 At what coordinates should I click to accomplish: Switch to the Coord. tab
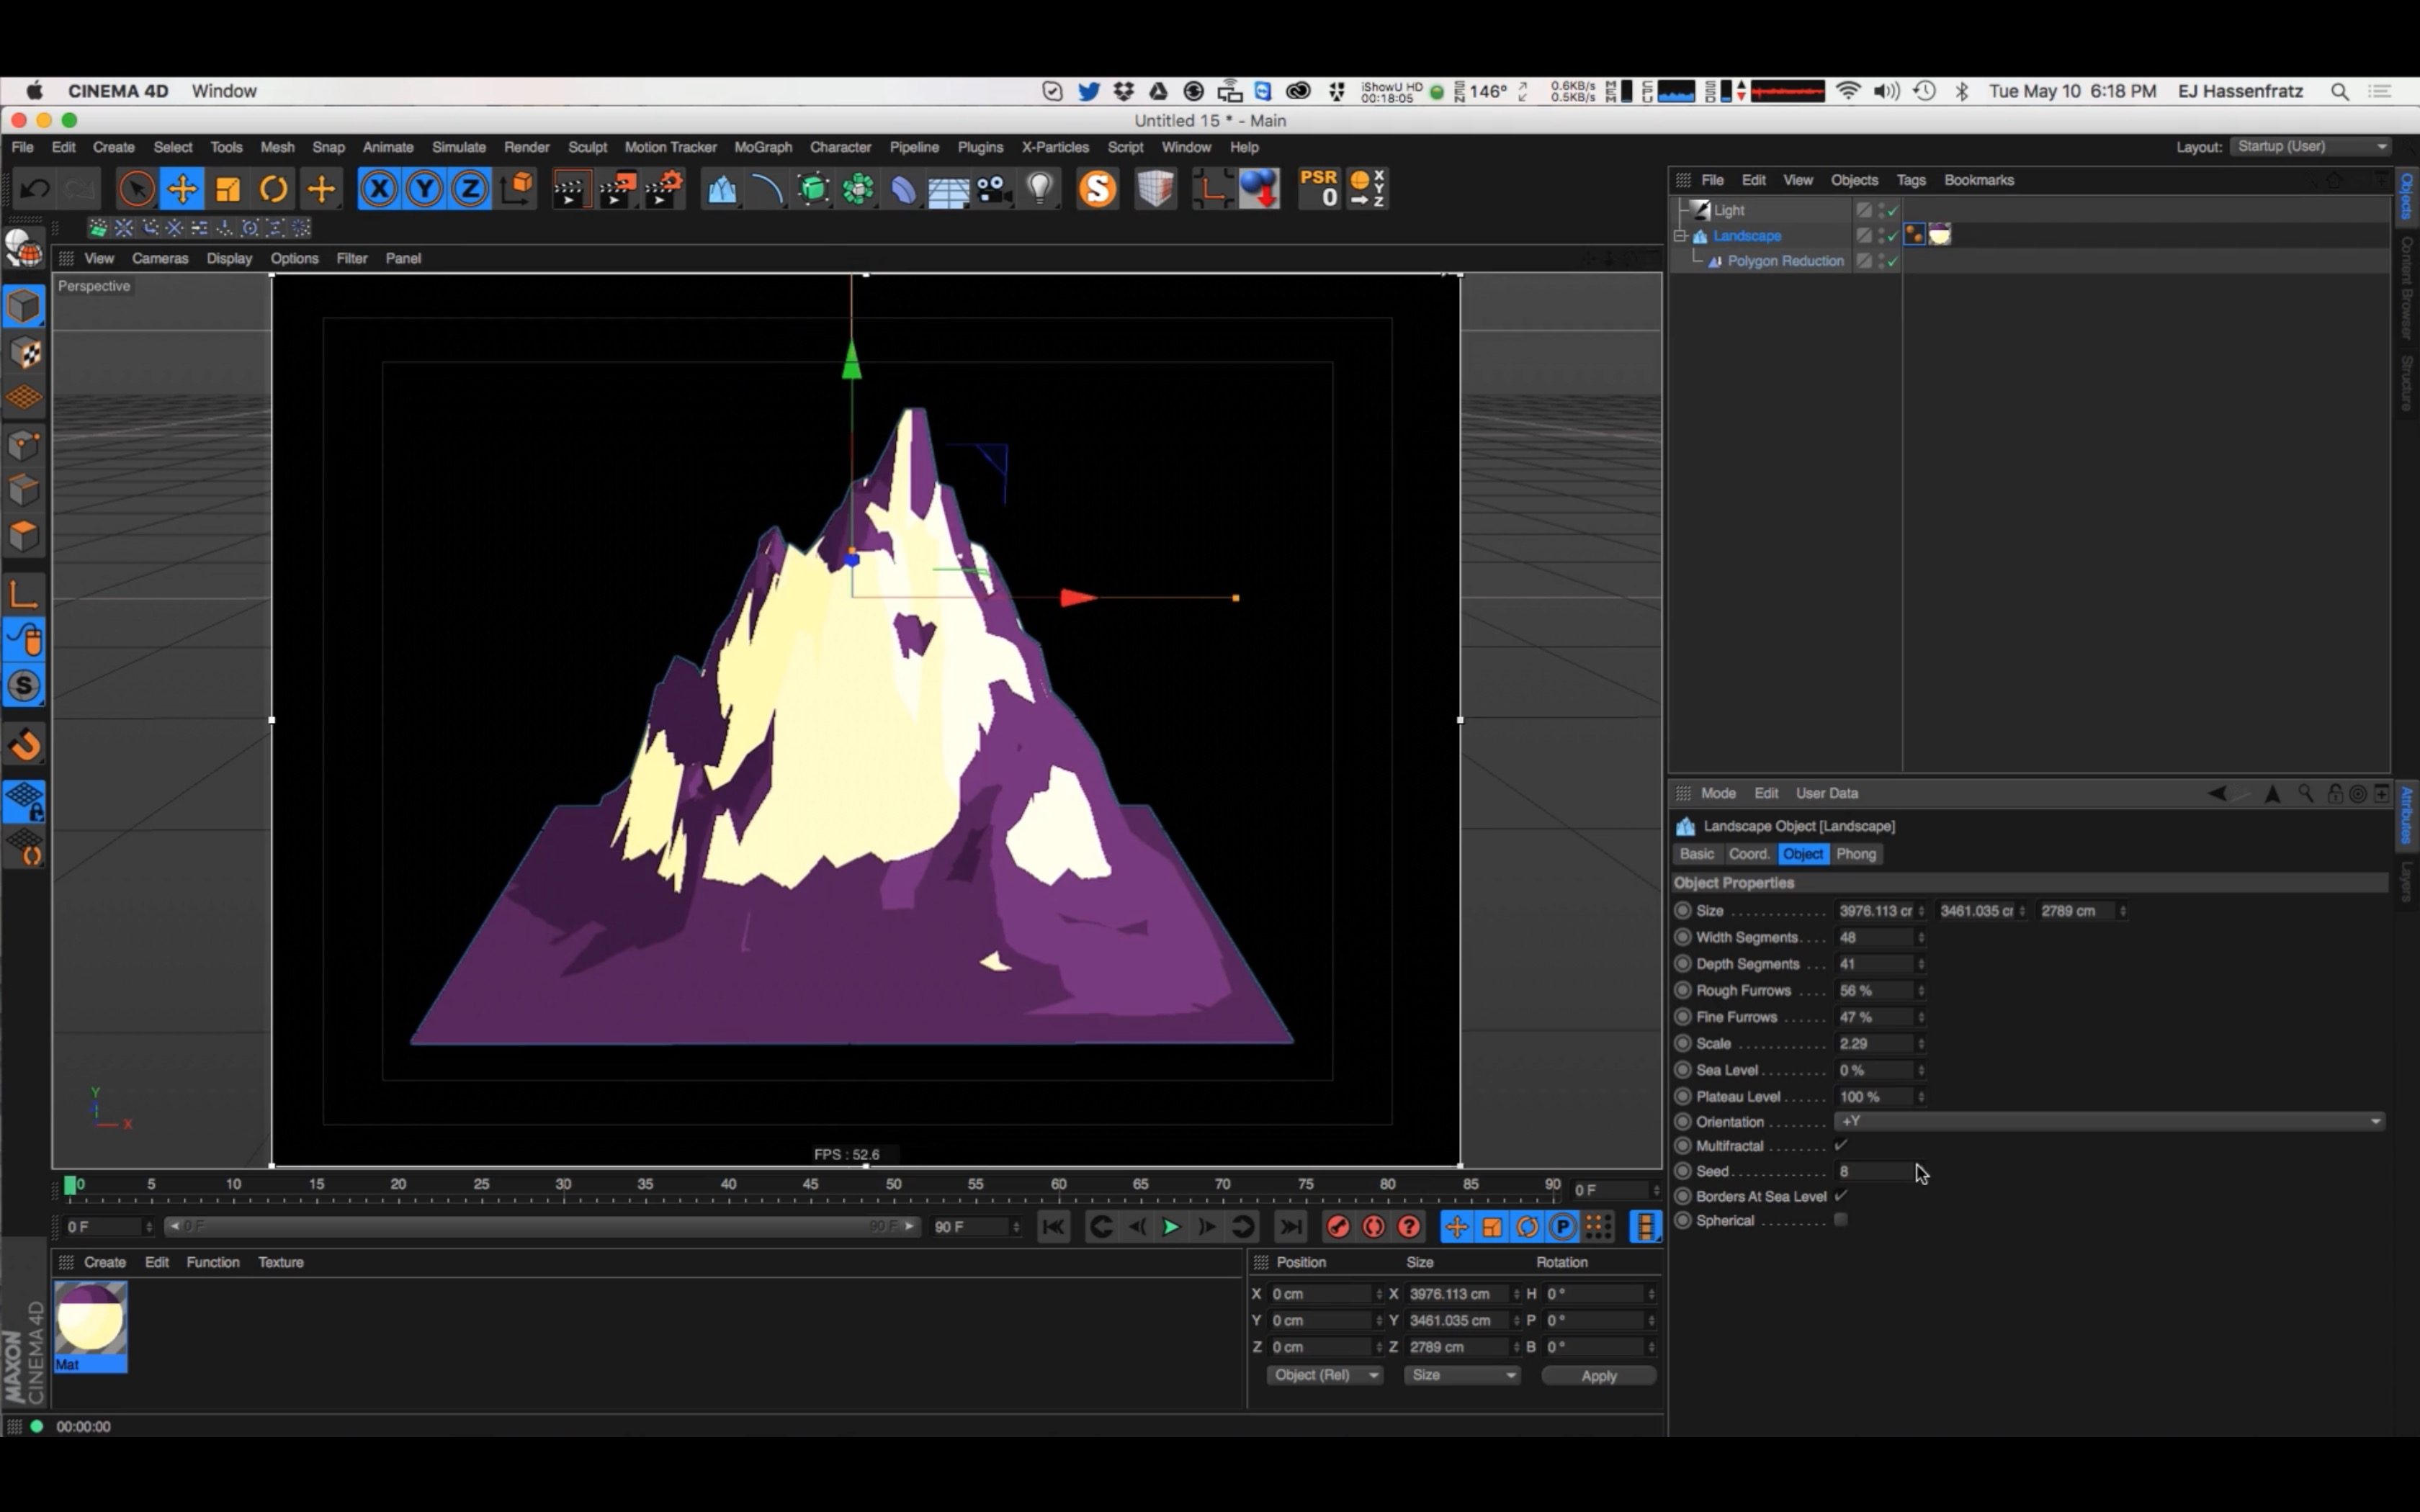click(x=1749, y=854)
